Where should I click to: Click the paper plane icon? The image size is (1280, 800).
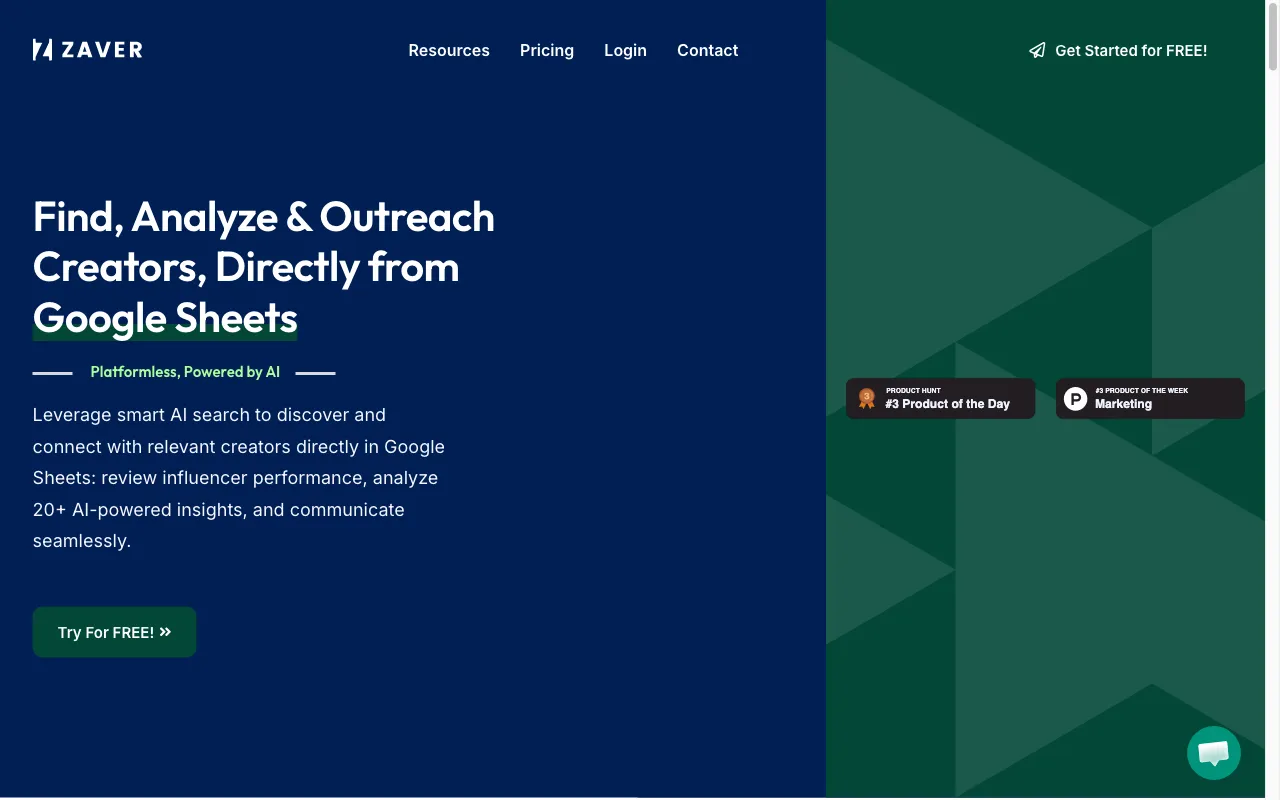[1037, 50]
